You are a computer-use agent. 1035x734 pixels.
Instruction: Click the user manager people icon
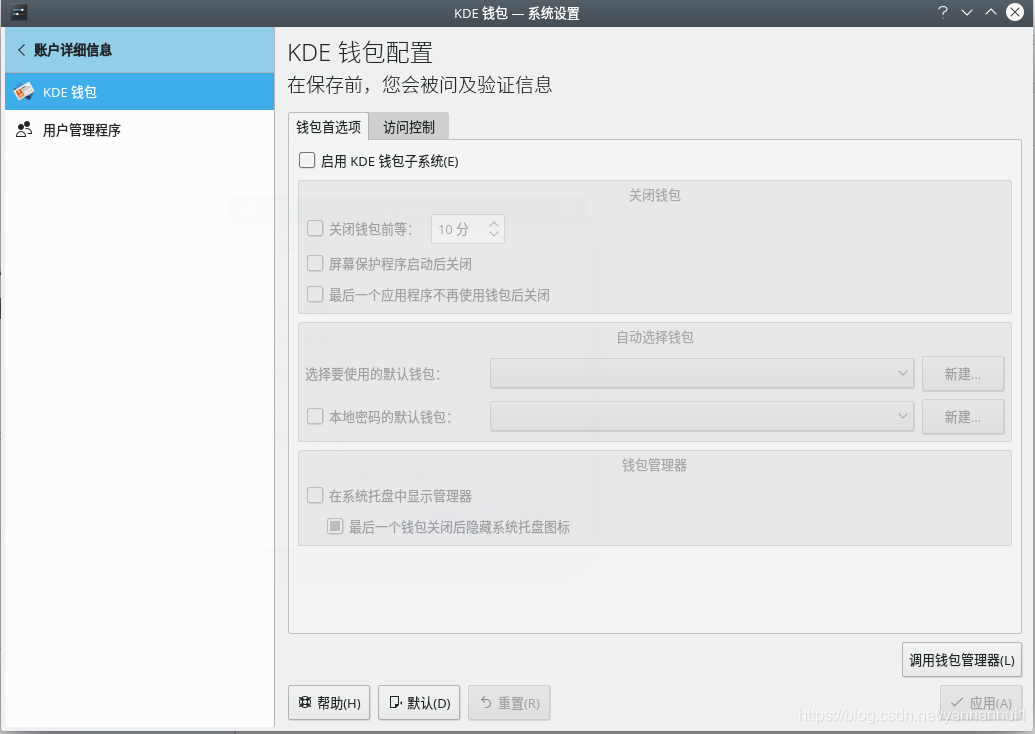tap(24, 129)
